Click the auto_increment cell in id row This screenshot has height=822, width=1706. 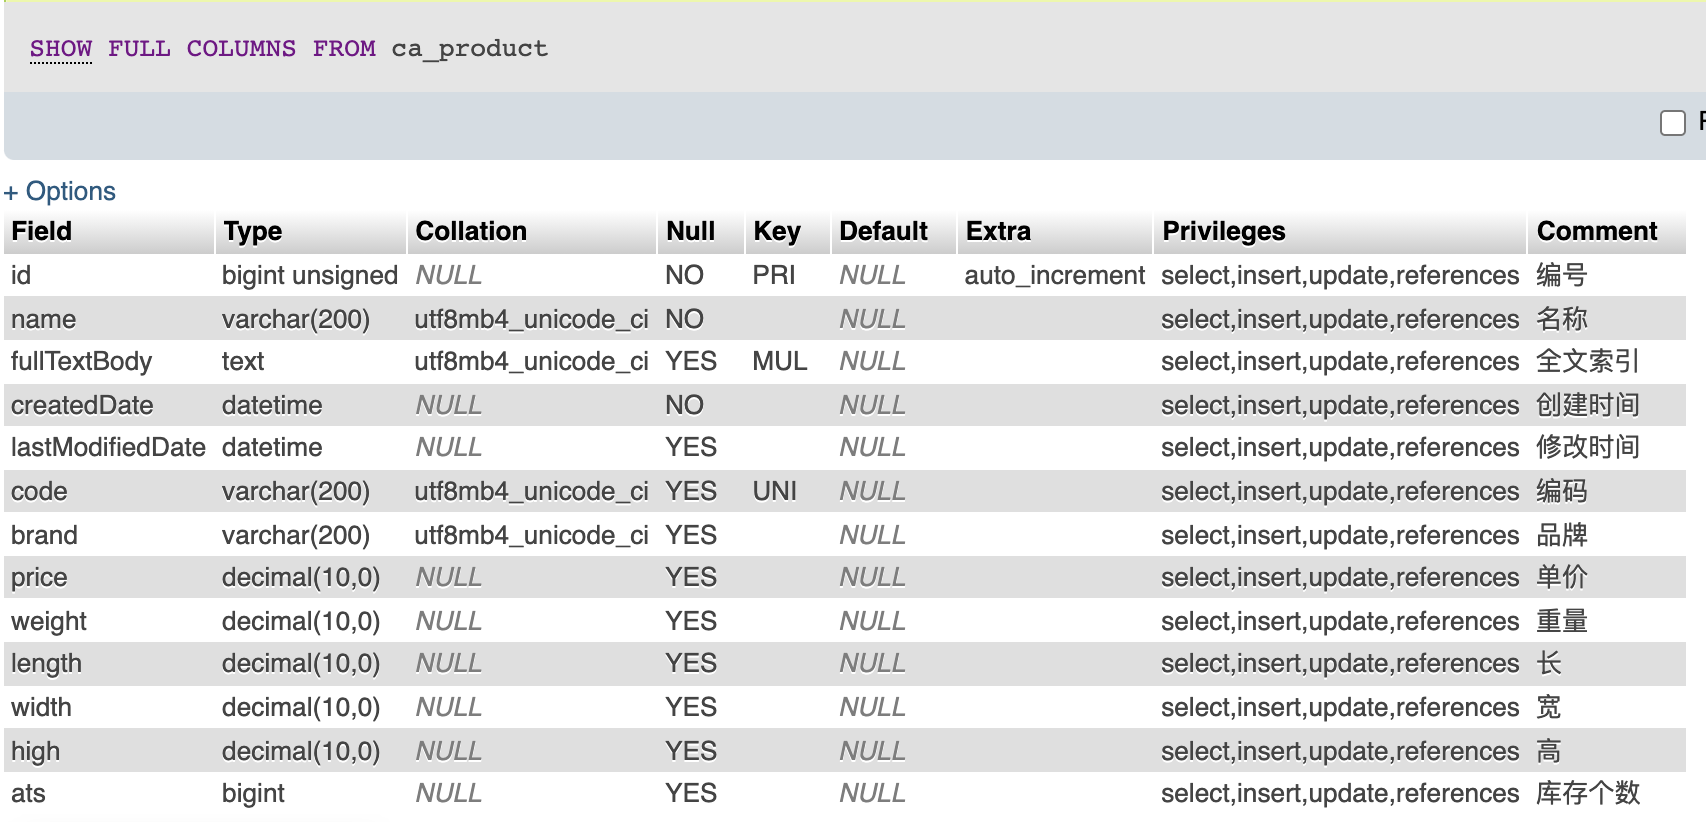[1054, 275]
